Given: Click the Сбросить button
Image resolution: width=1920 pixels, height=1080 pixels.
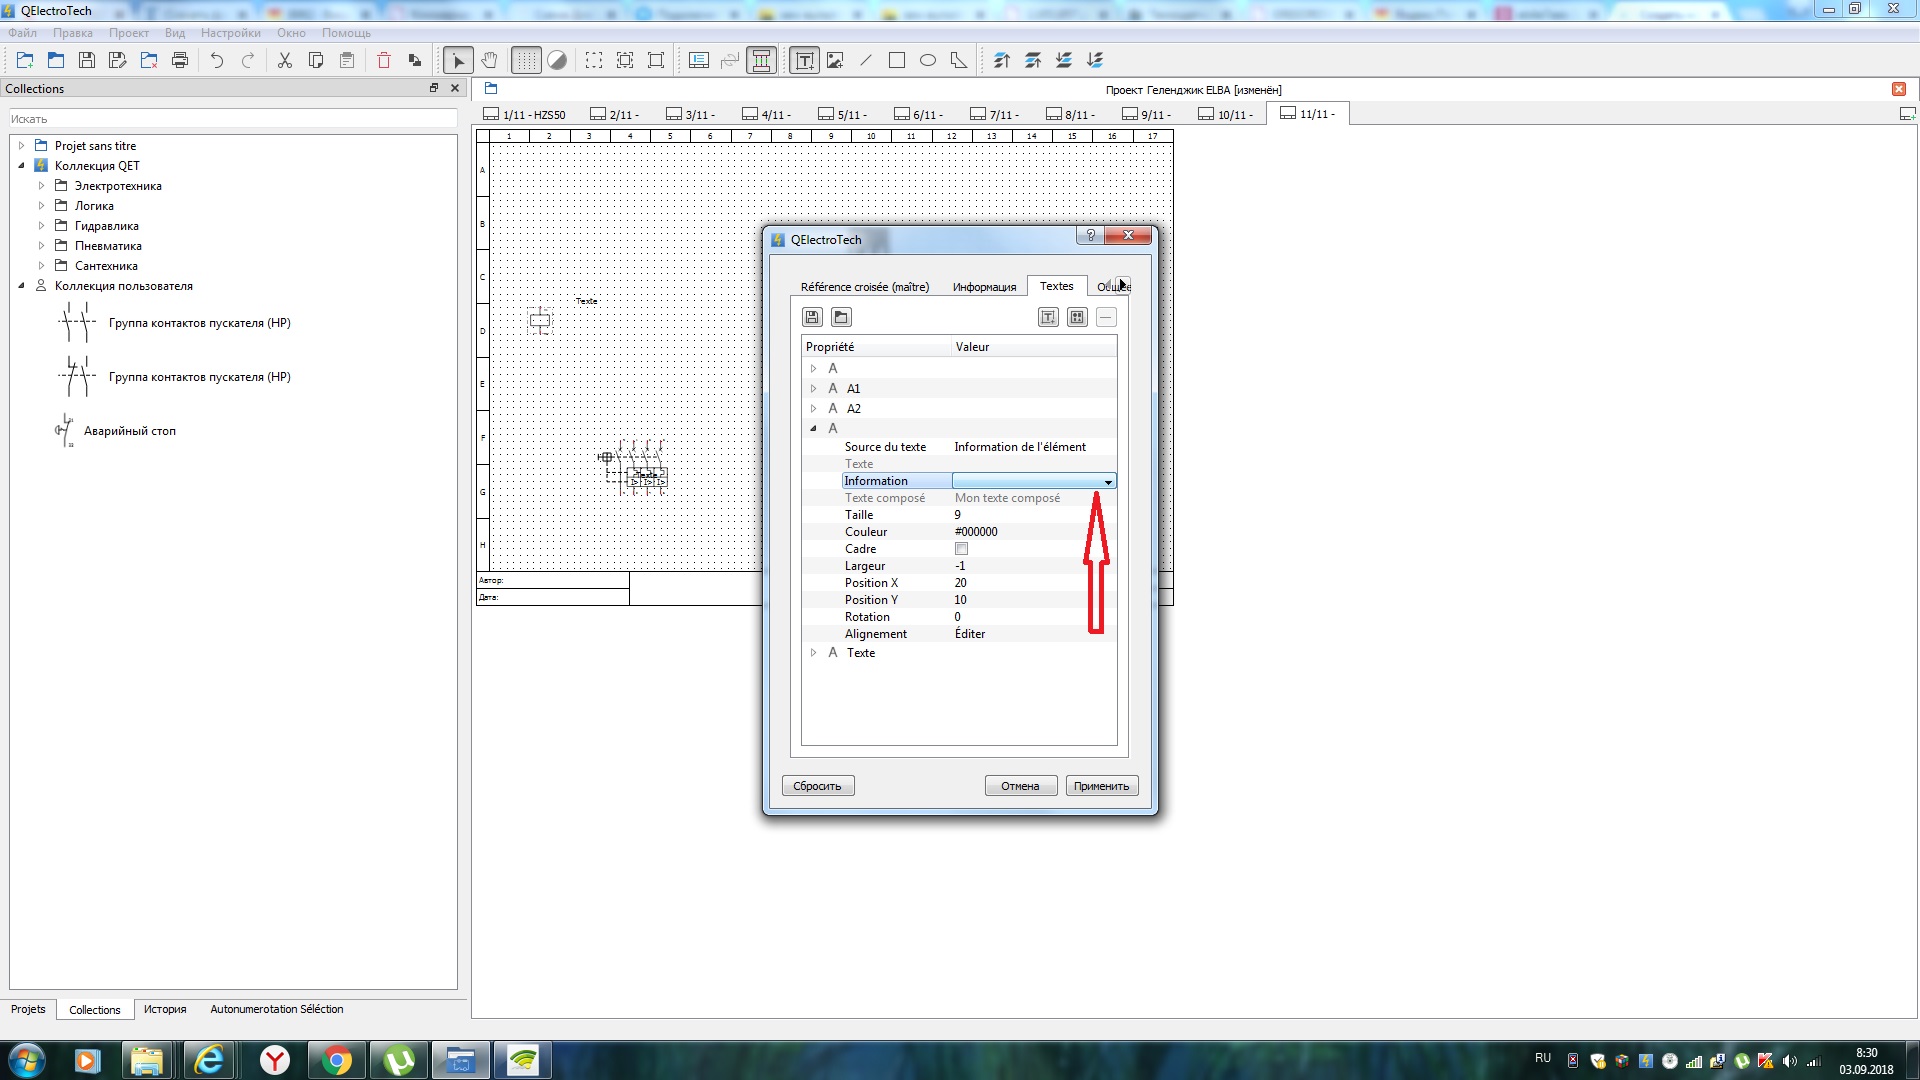Looking at the screenshot, I should point(817,786).
